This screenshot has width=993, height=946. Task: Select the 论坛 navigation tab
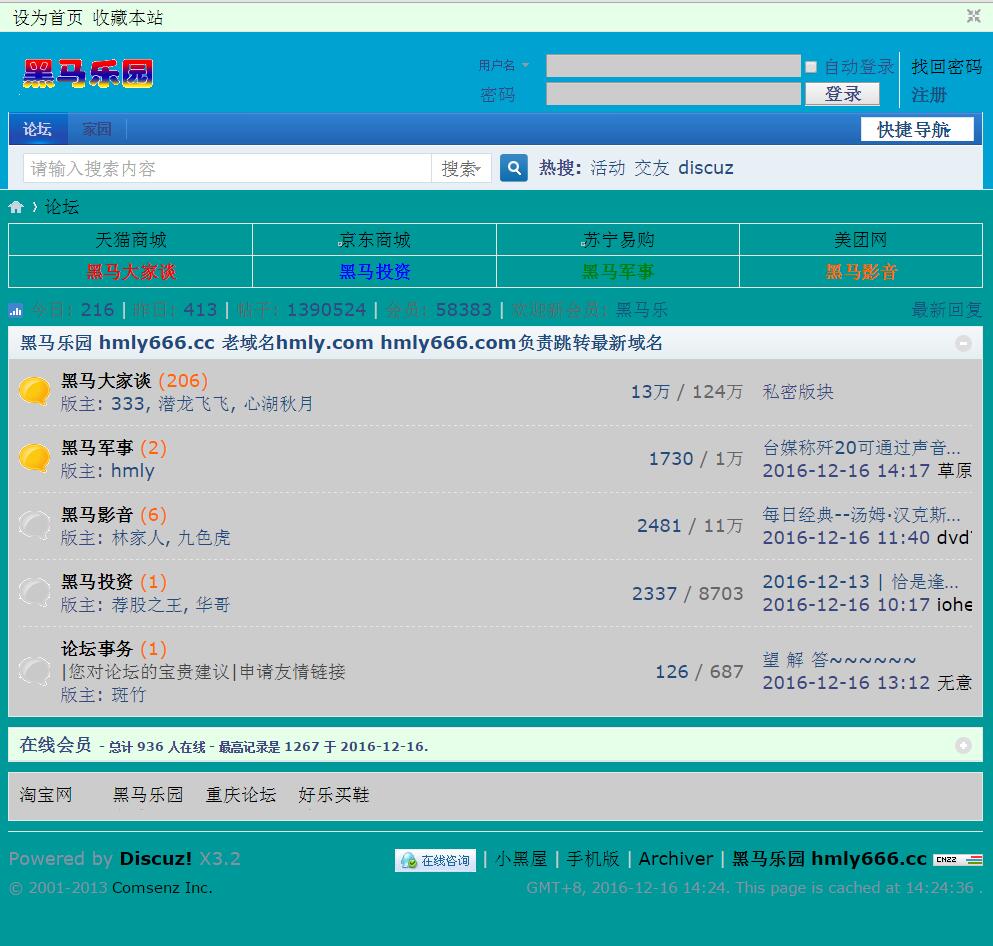(37, 129)
